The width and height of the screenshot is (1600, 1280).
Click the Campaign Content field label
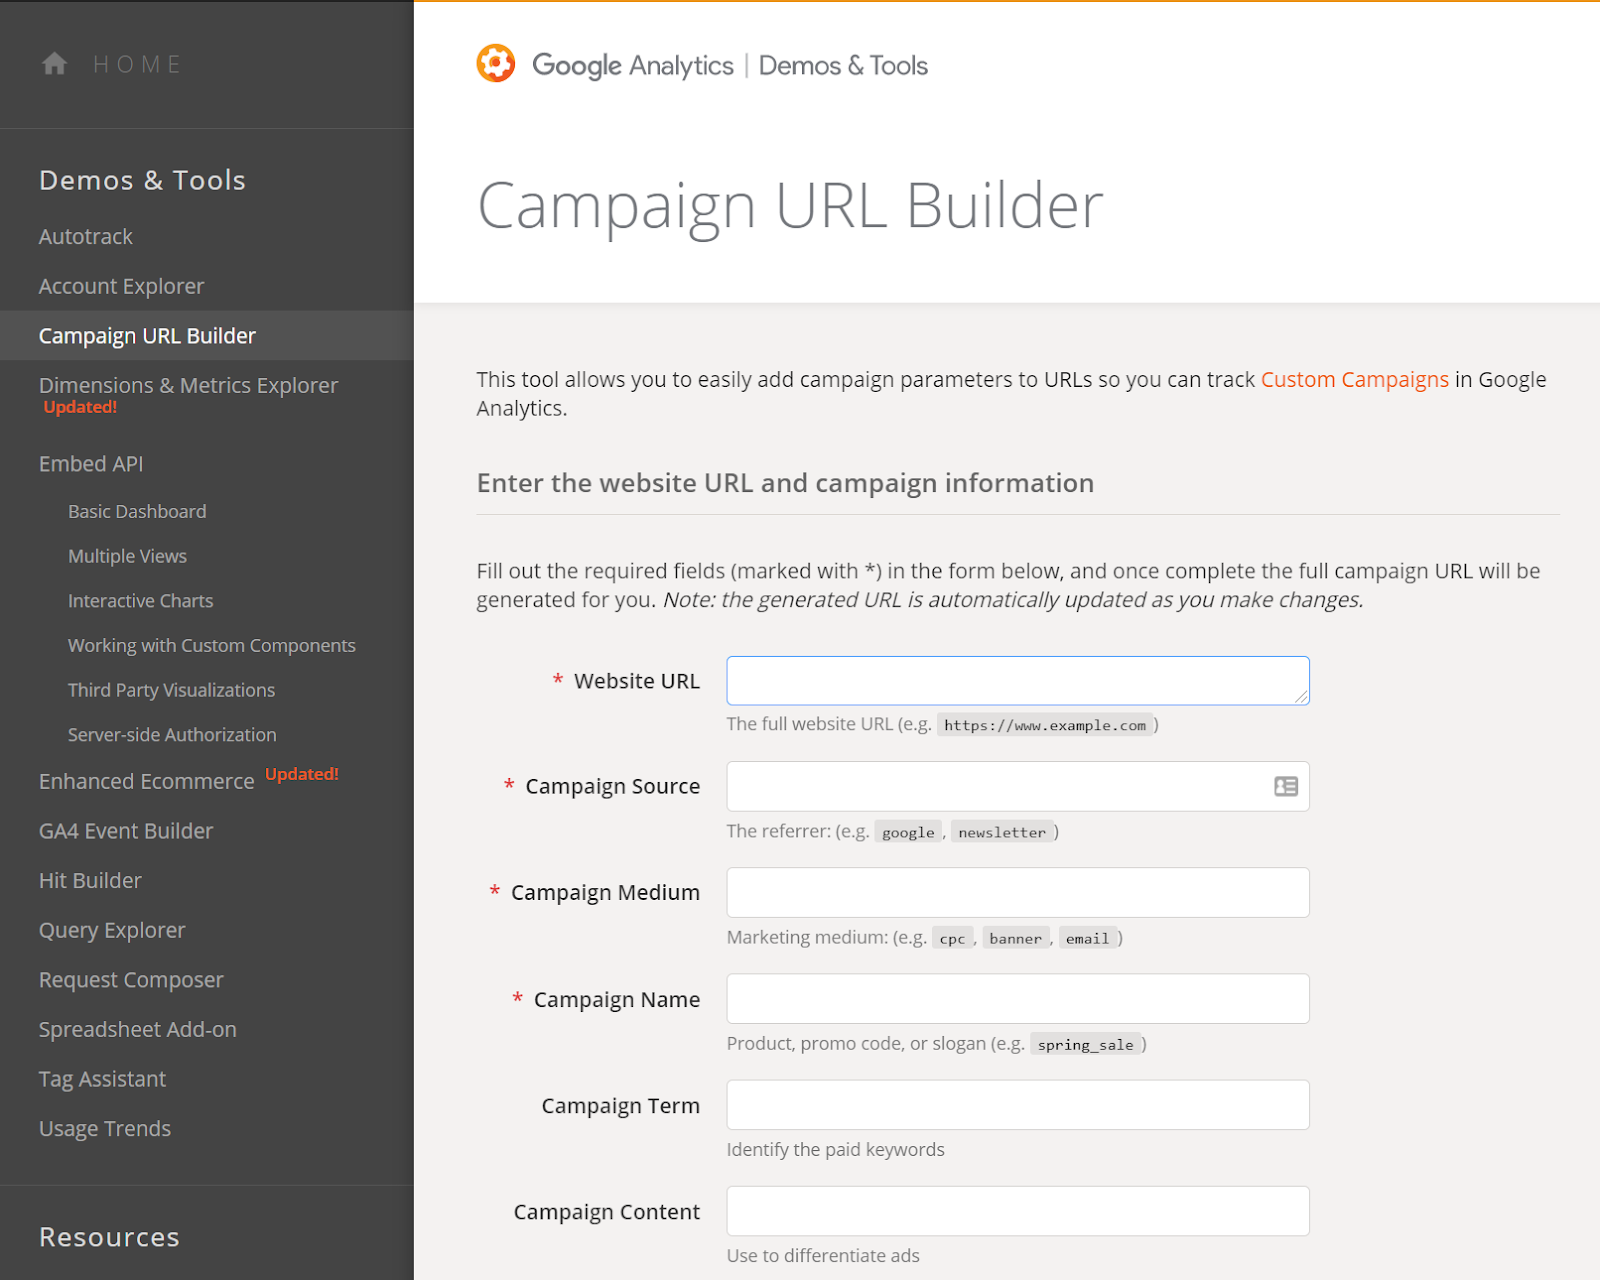pos(607,1212)
